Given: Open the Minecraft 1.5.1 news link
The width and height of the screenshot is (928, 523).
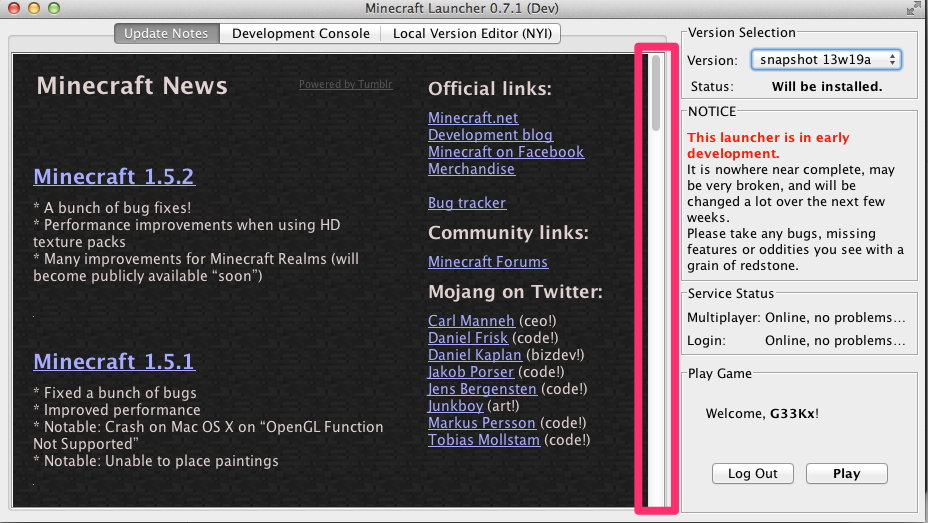Looking at the screenshot, I should click(x=114, y=361).
